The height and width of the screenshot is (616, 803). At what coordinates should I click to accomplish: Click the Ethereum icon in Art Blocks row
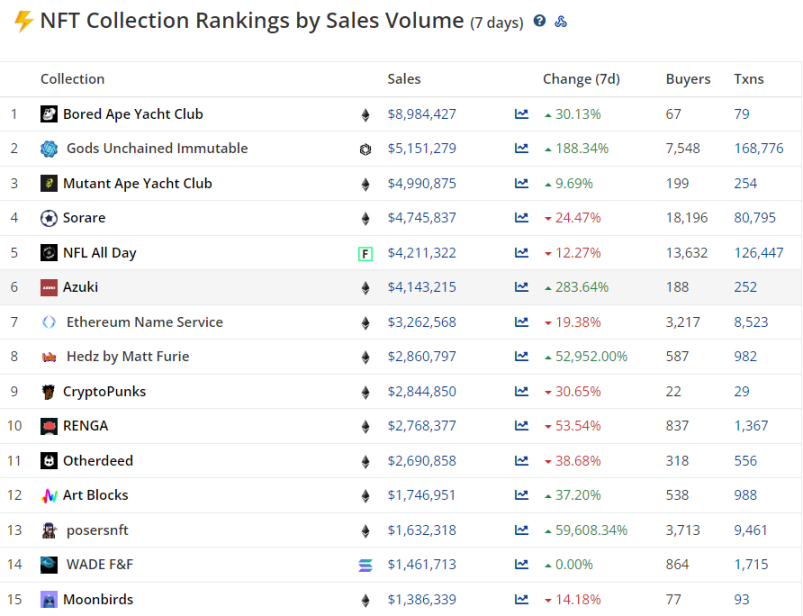365,496
